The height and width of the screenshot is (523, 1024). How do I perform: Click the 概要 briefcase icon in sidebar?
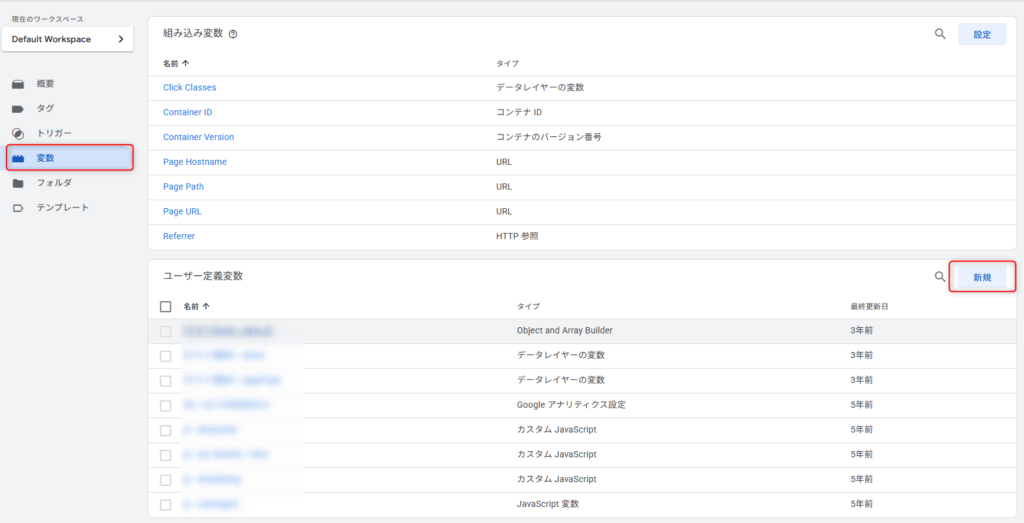tap(18, 83)
